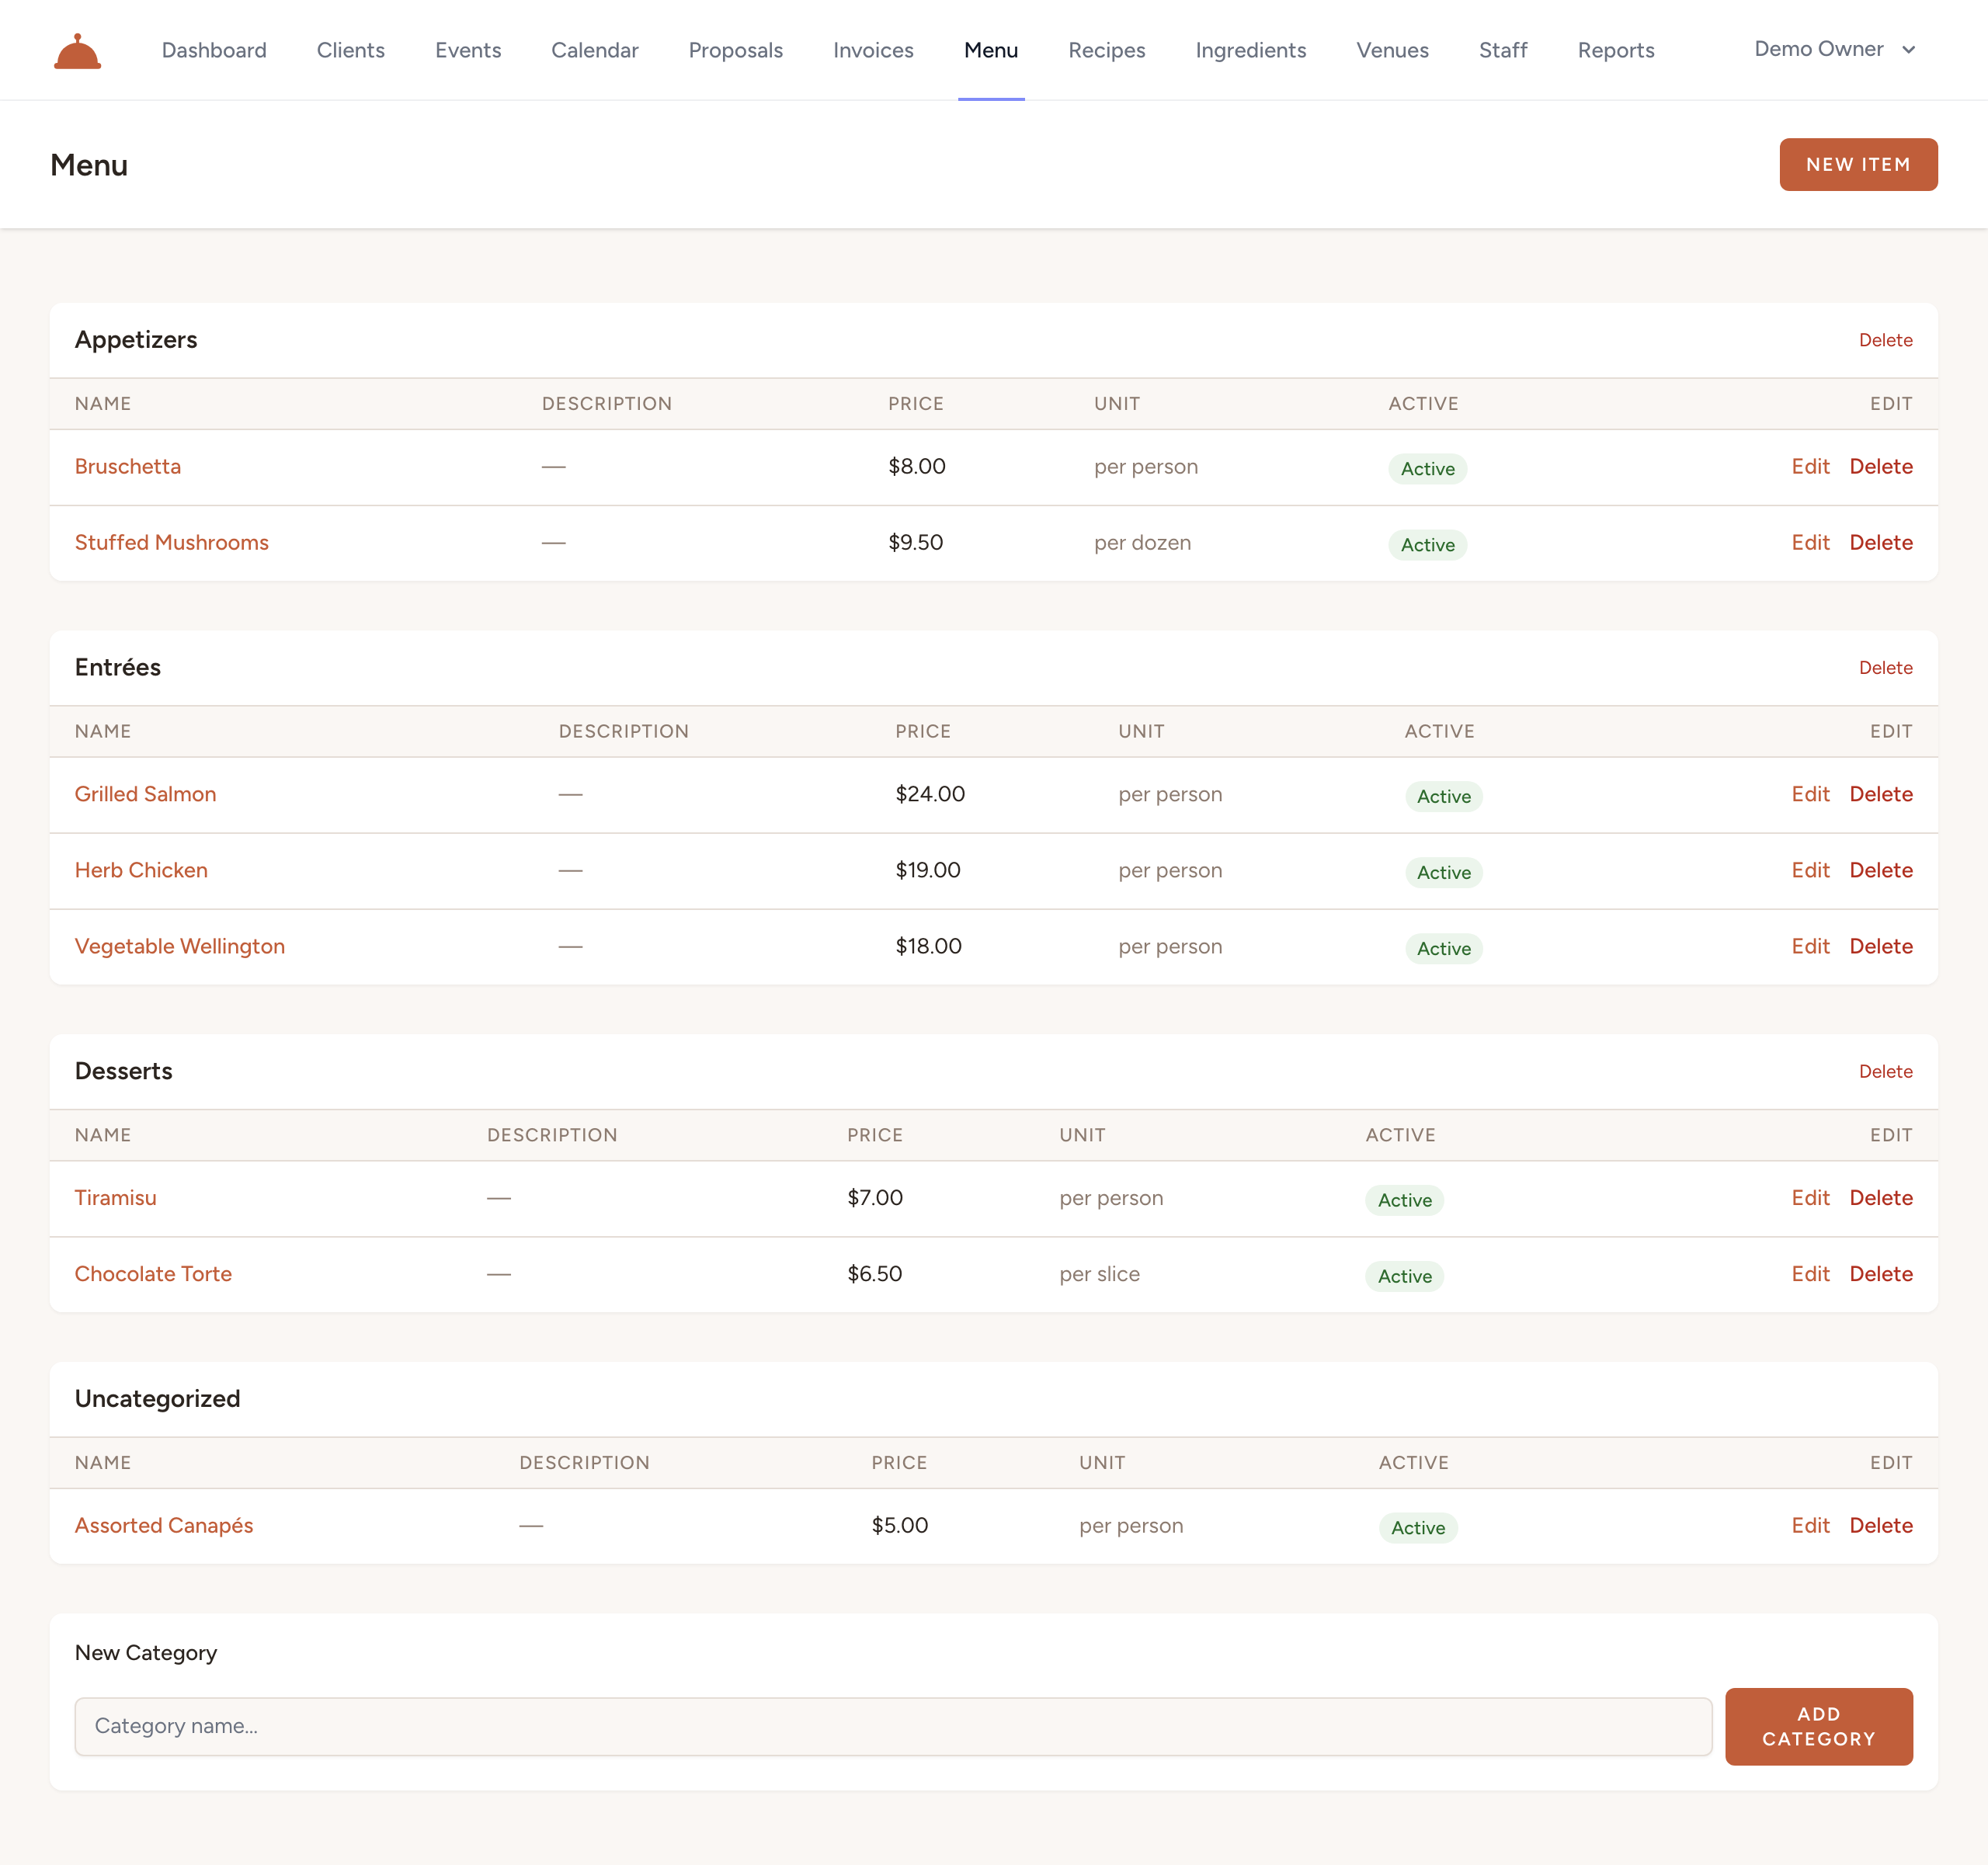Select the Menu tab

991,50
